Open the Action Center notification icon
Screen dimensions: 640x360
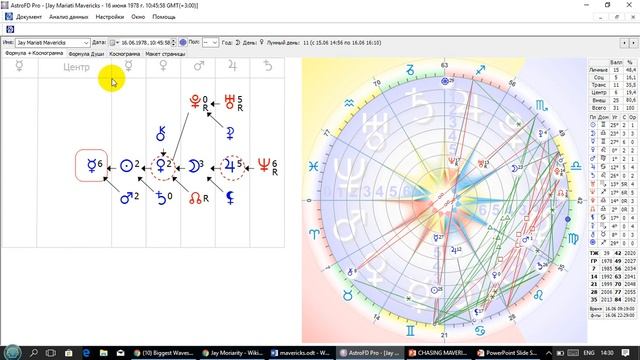[625, 353]
